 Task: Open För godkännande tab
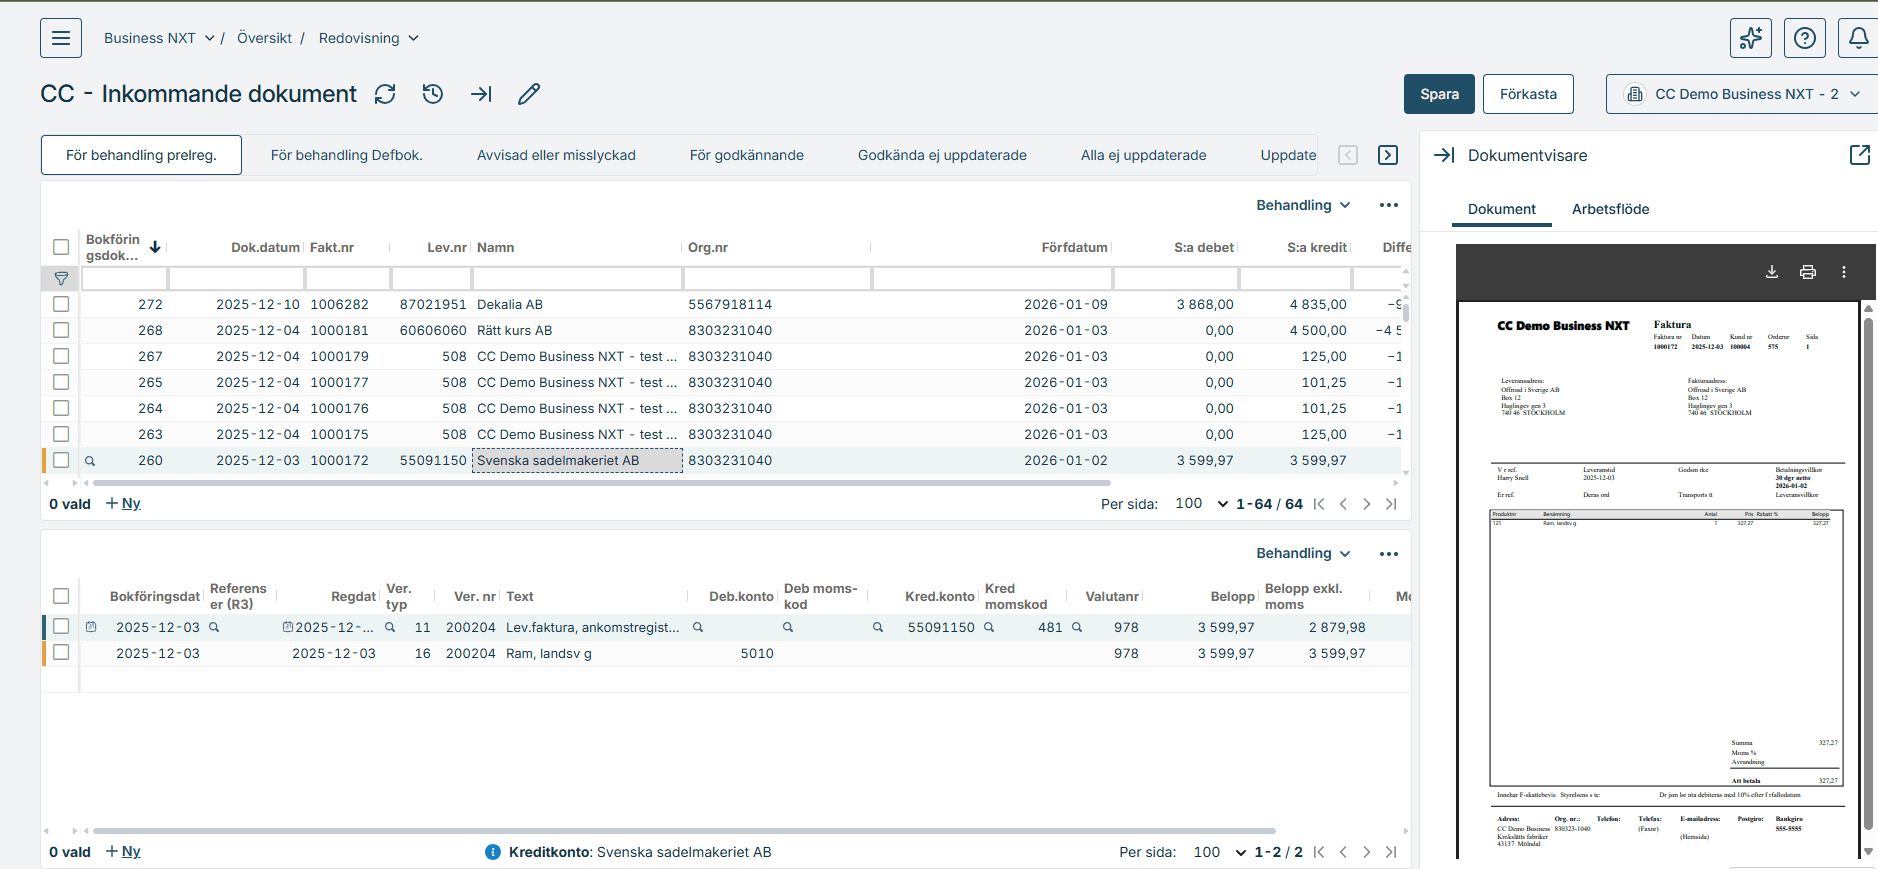pos(747,155)
